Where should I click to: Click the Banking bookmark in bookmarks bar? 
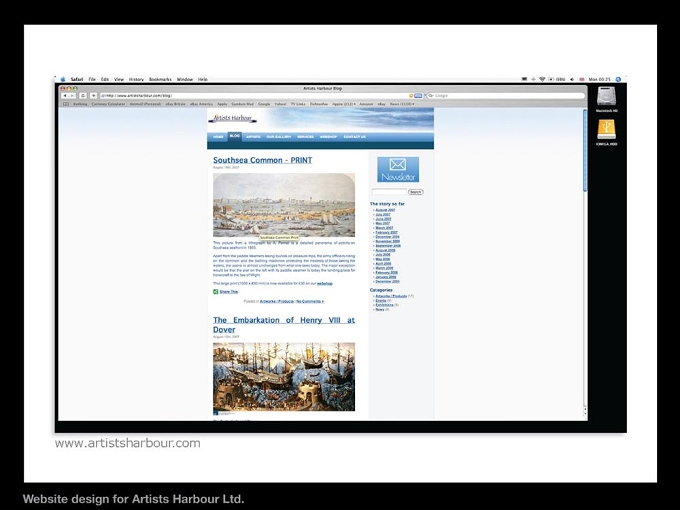[80, 104]
